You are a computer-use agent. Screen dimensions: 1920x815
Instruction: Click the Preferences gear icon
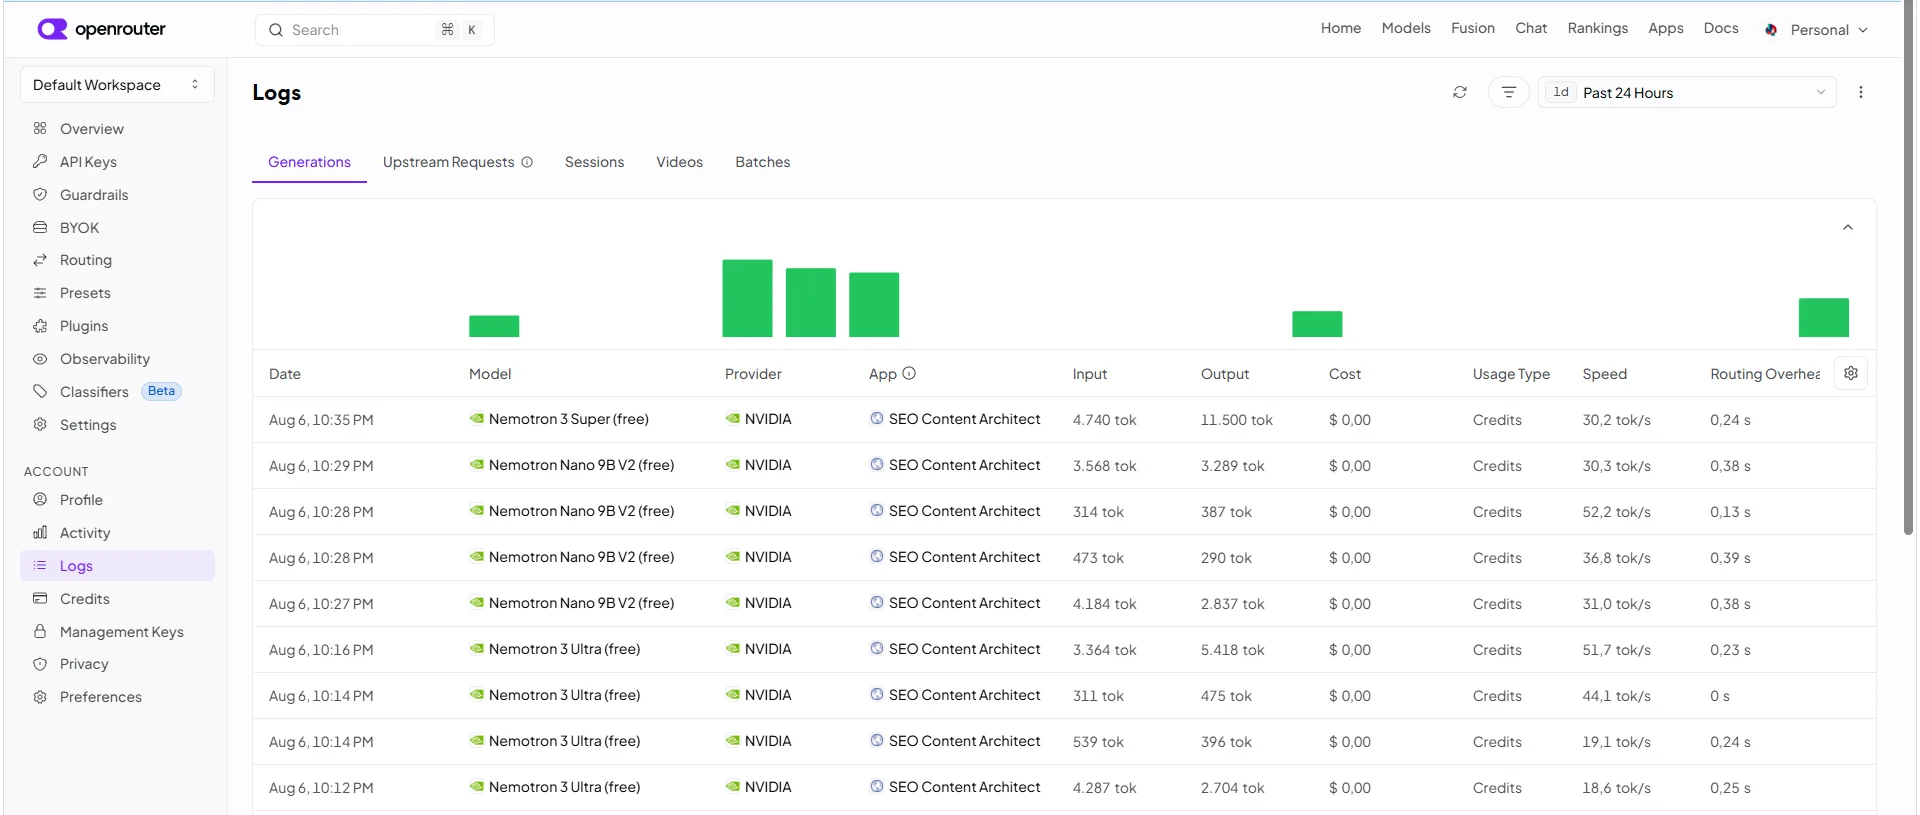tap(40, 697)
